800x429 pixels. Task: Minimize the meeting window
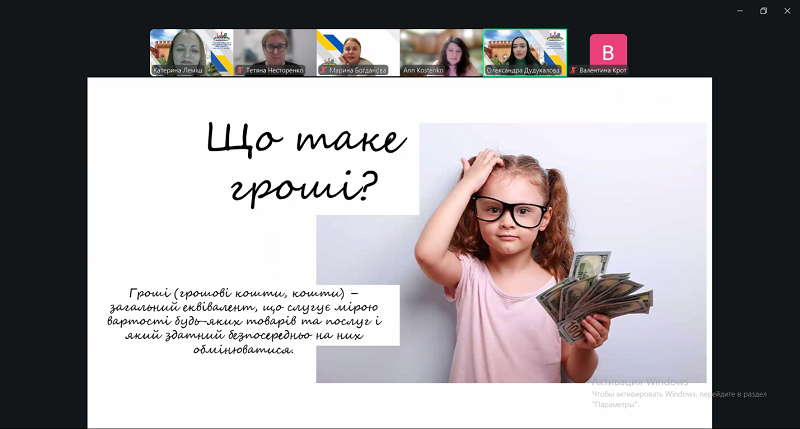[x=738, y=11]
